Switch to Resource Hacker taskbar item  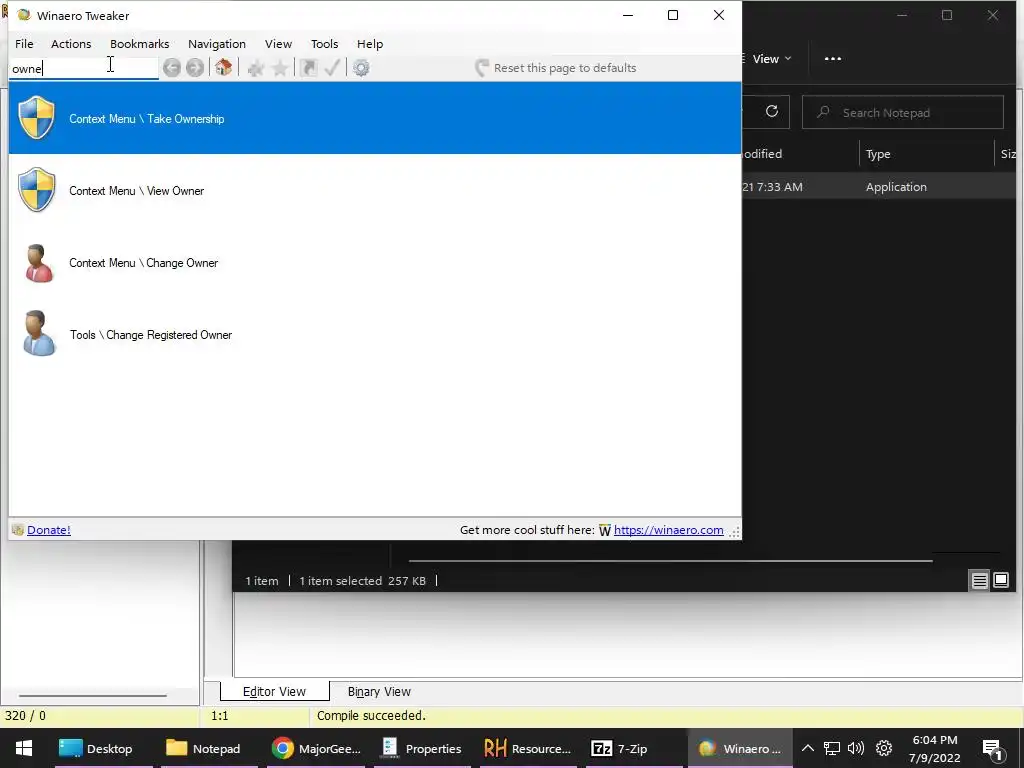click(x=528, y=748)
